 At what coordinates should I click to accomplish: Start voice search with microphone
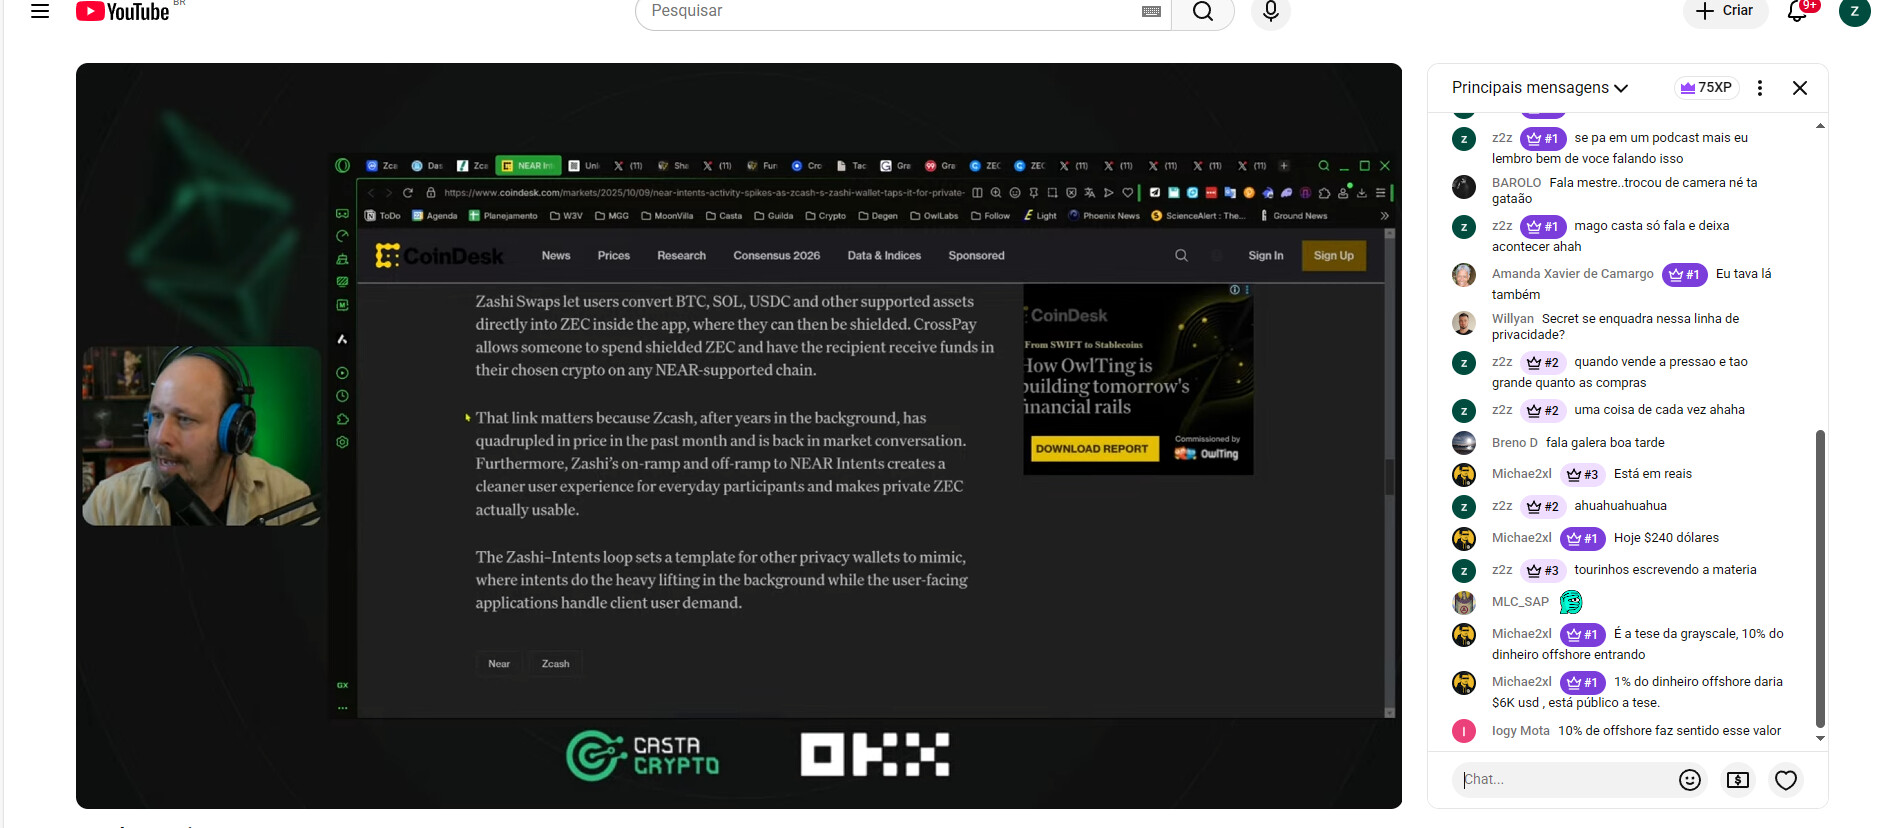[x=1271, y=11]
